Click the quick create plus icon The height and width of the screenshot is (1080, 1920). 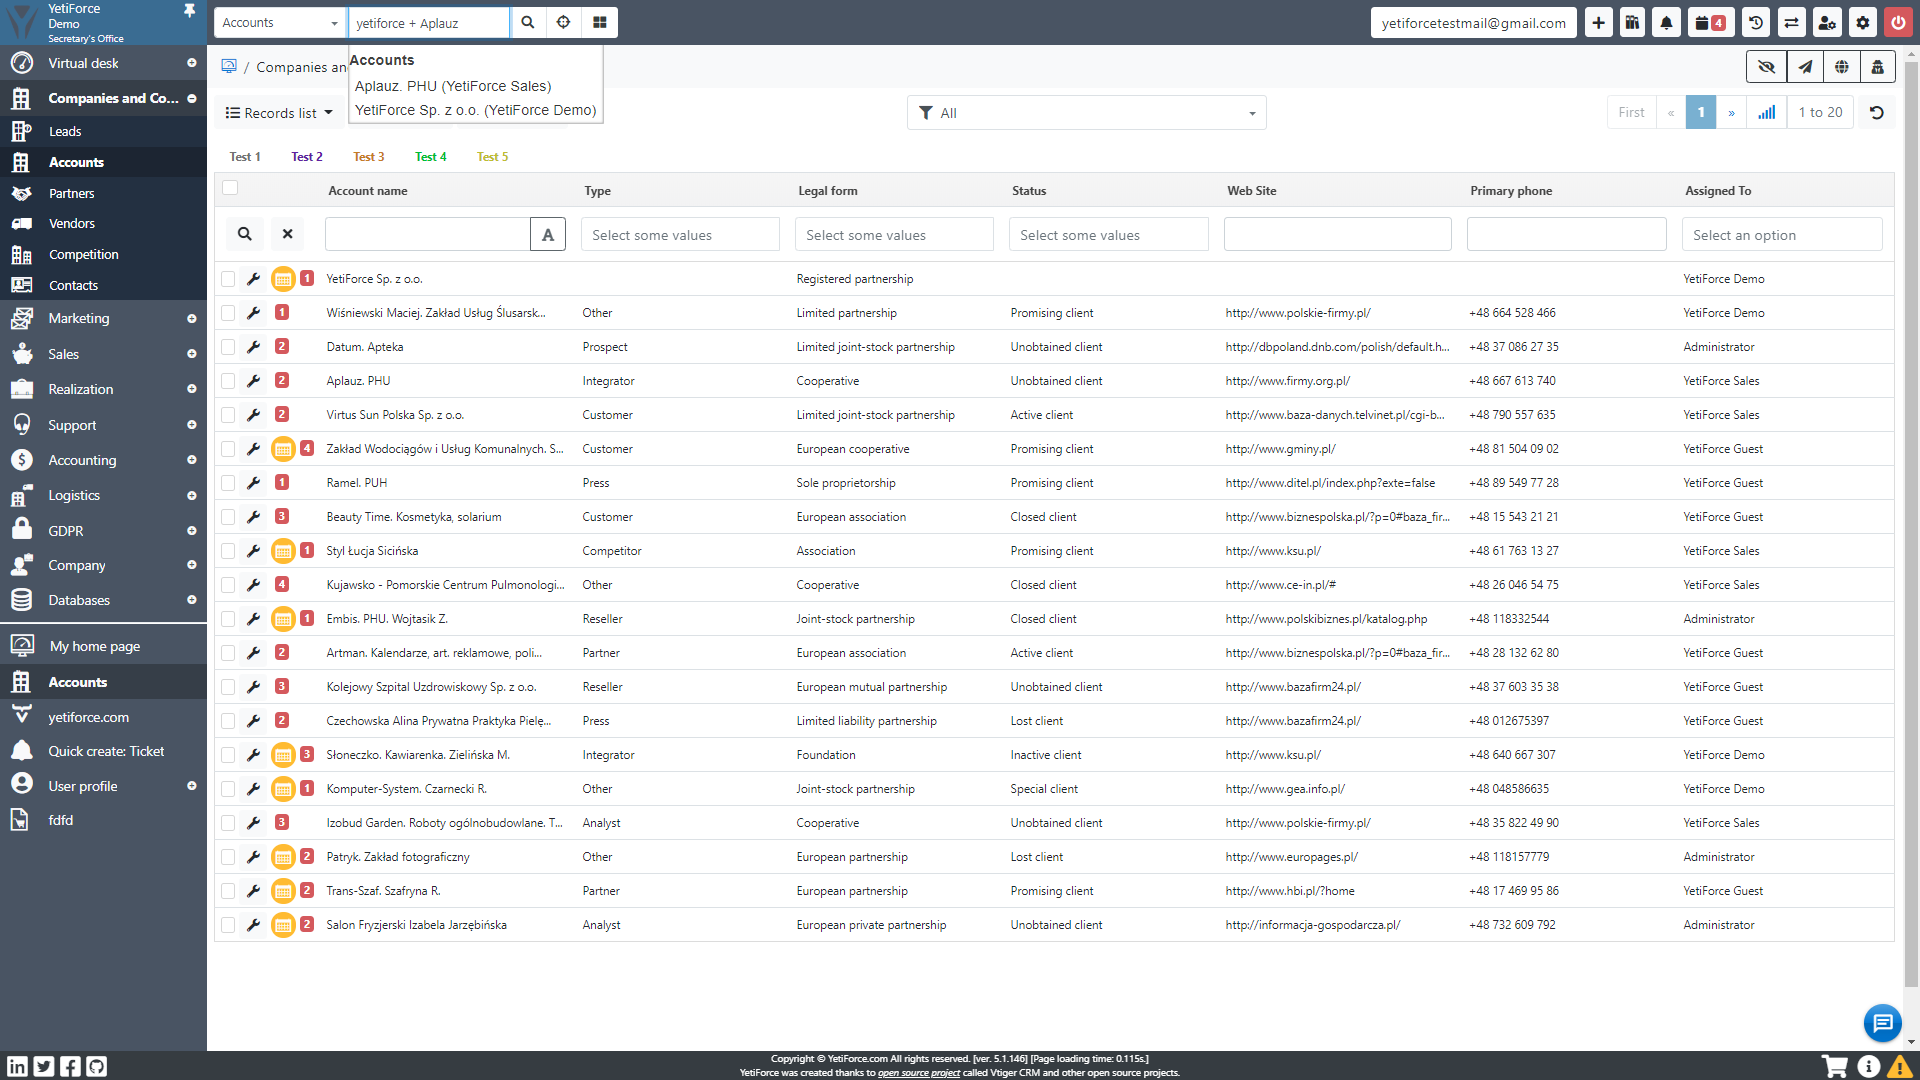click(1598, 23)
